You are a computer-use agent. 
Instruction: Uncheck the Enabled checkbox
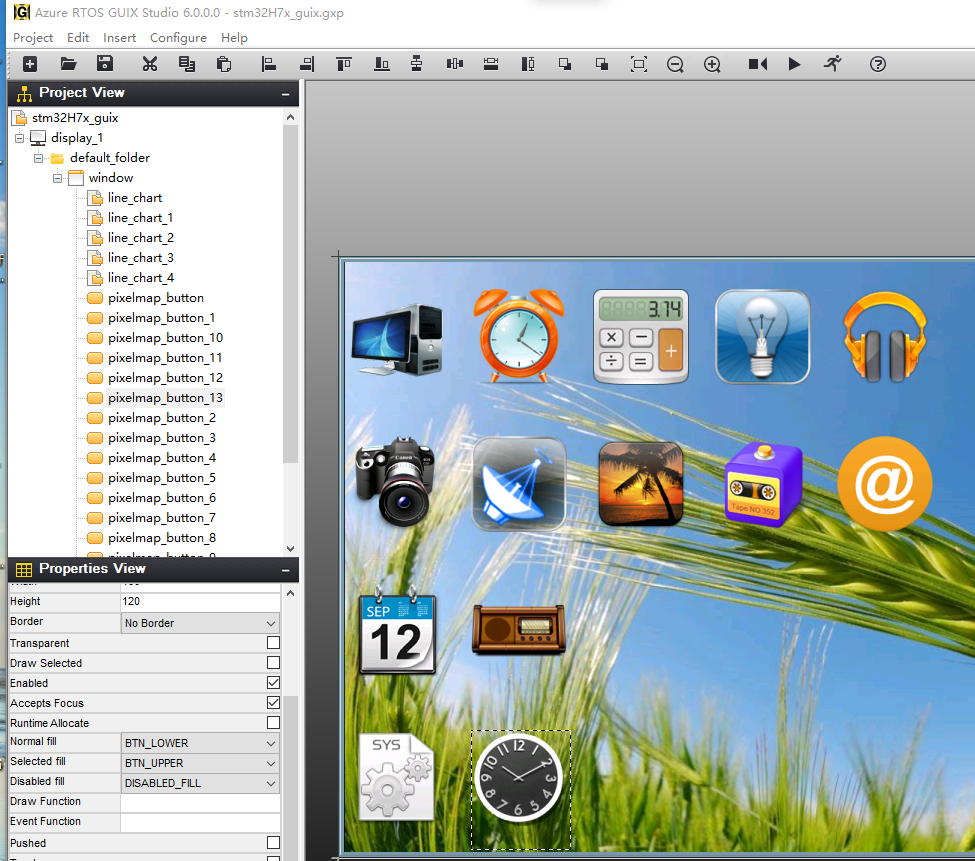(273, 683)
